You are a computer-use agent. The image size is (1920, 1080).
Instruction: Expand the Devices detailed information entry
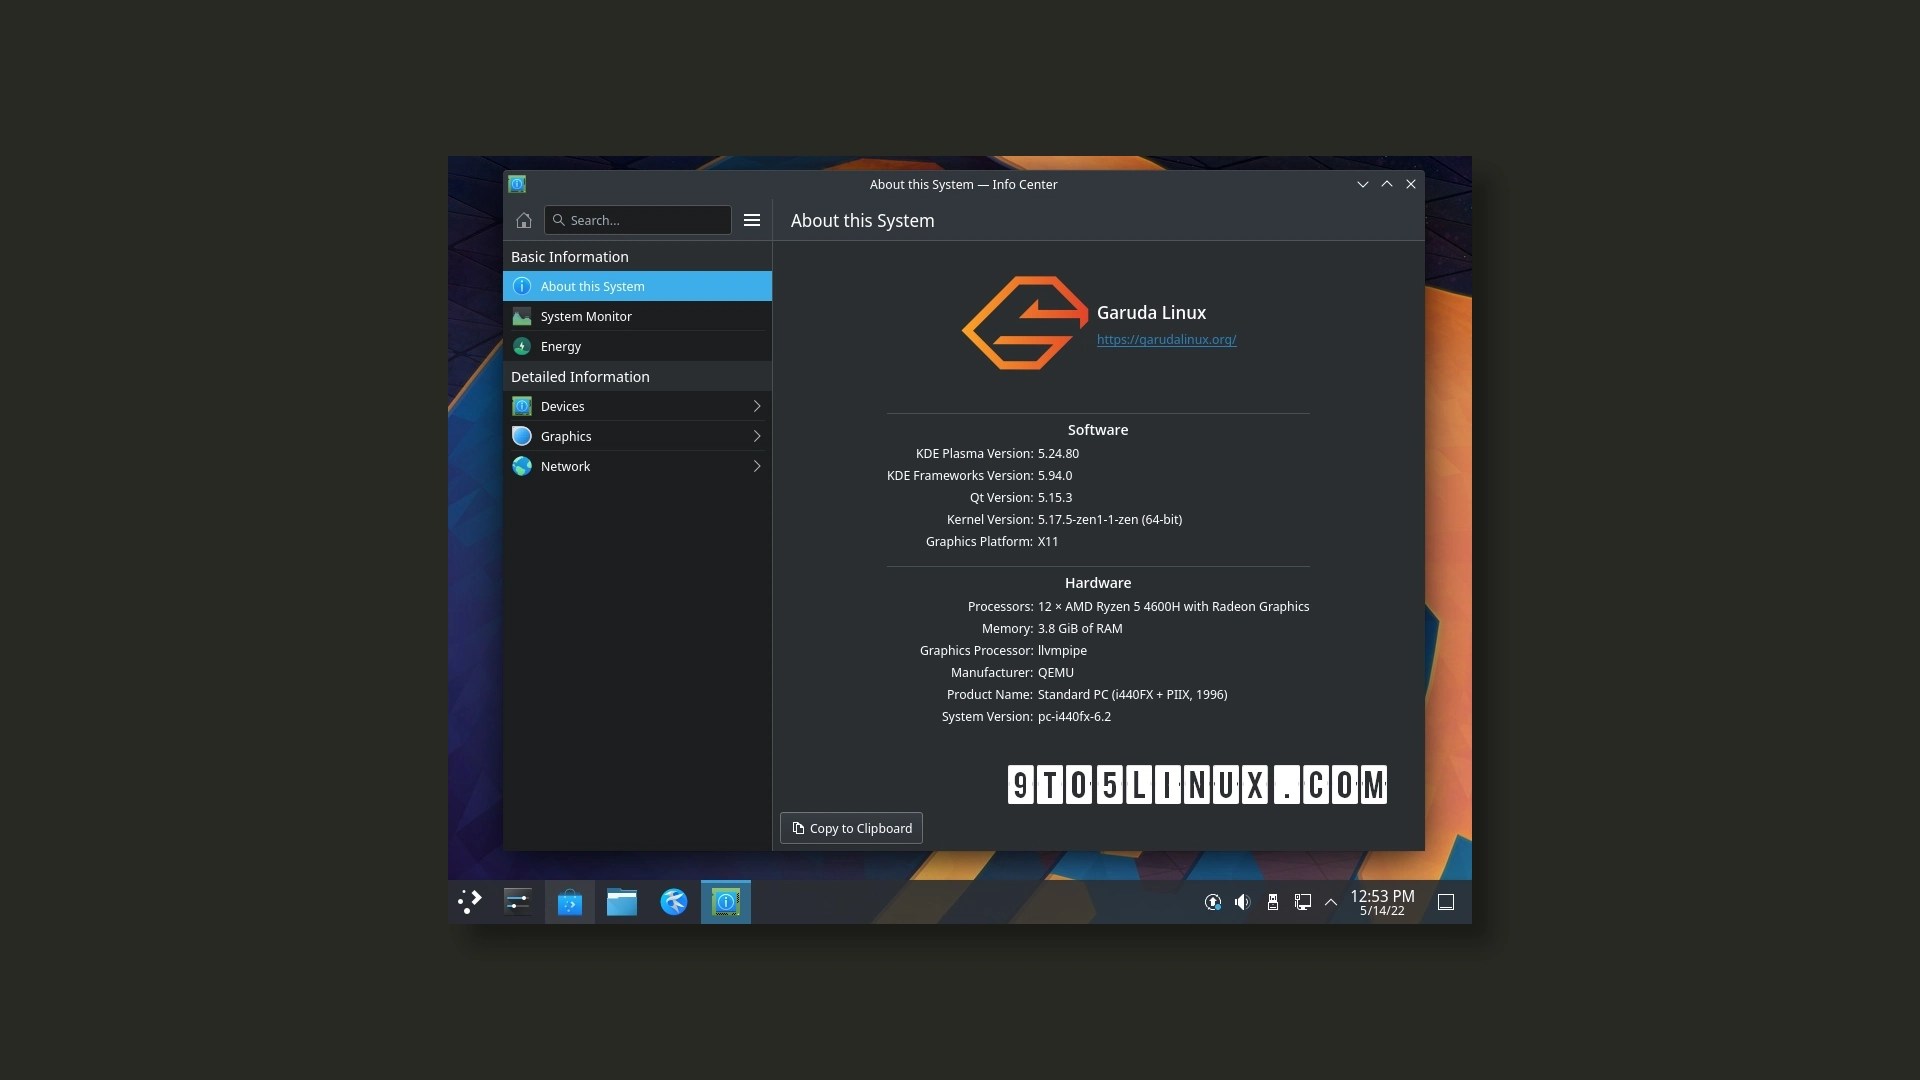(x=757, y=406)
